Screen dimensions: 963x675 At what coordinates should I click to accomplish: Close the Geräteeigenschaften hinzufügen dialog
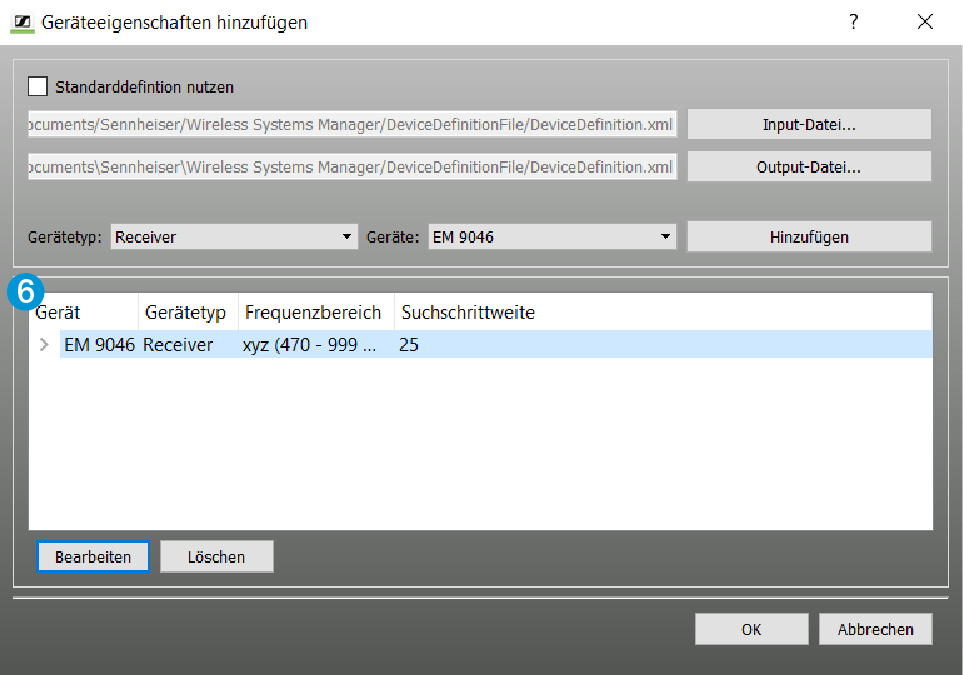tap(925, 22)
